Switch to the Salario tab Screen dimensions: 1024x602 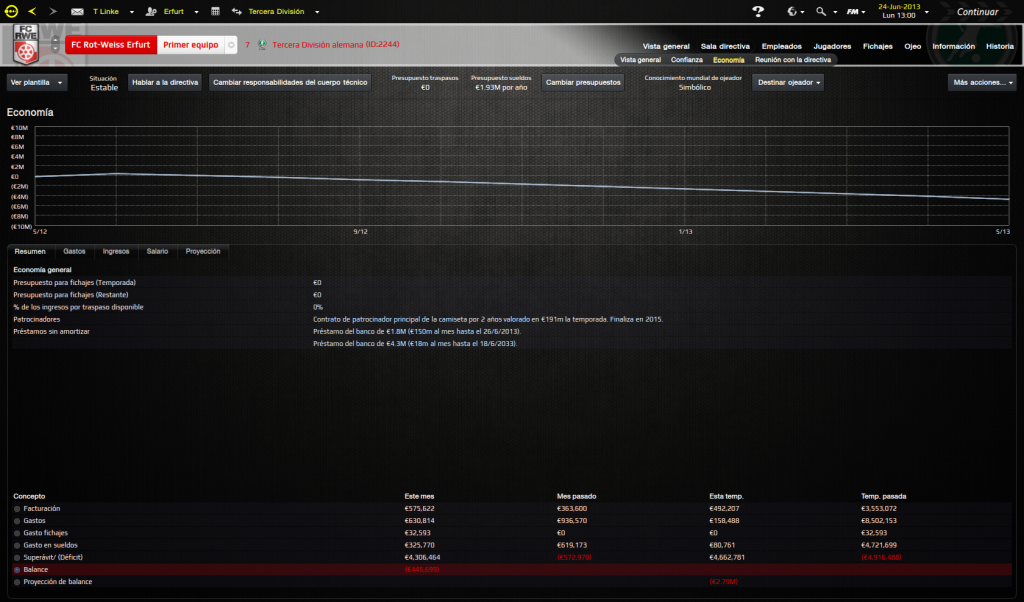pyautogui.click(x=157, y=251)
